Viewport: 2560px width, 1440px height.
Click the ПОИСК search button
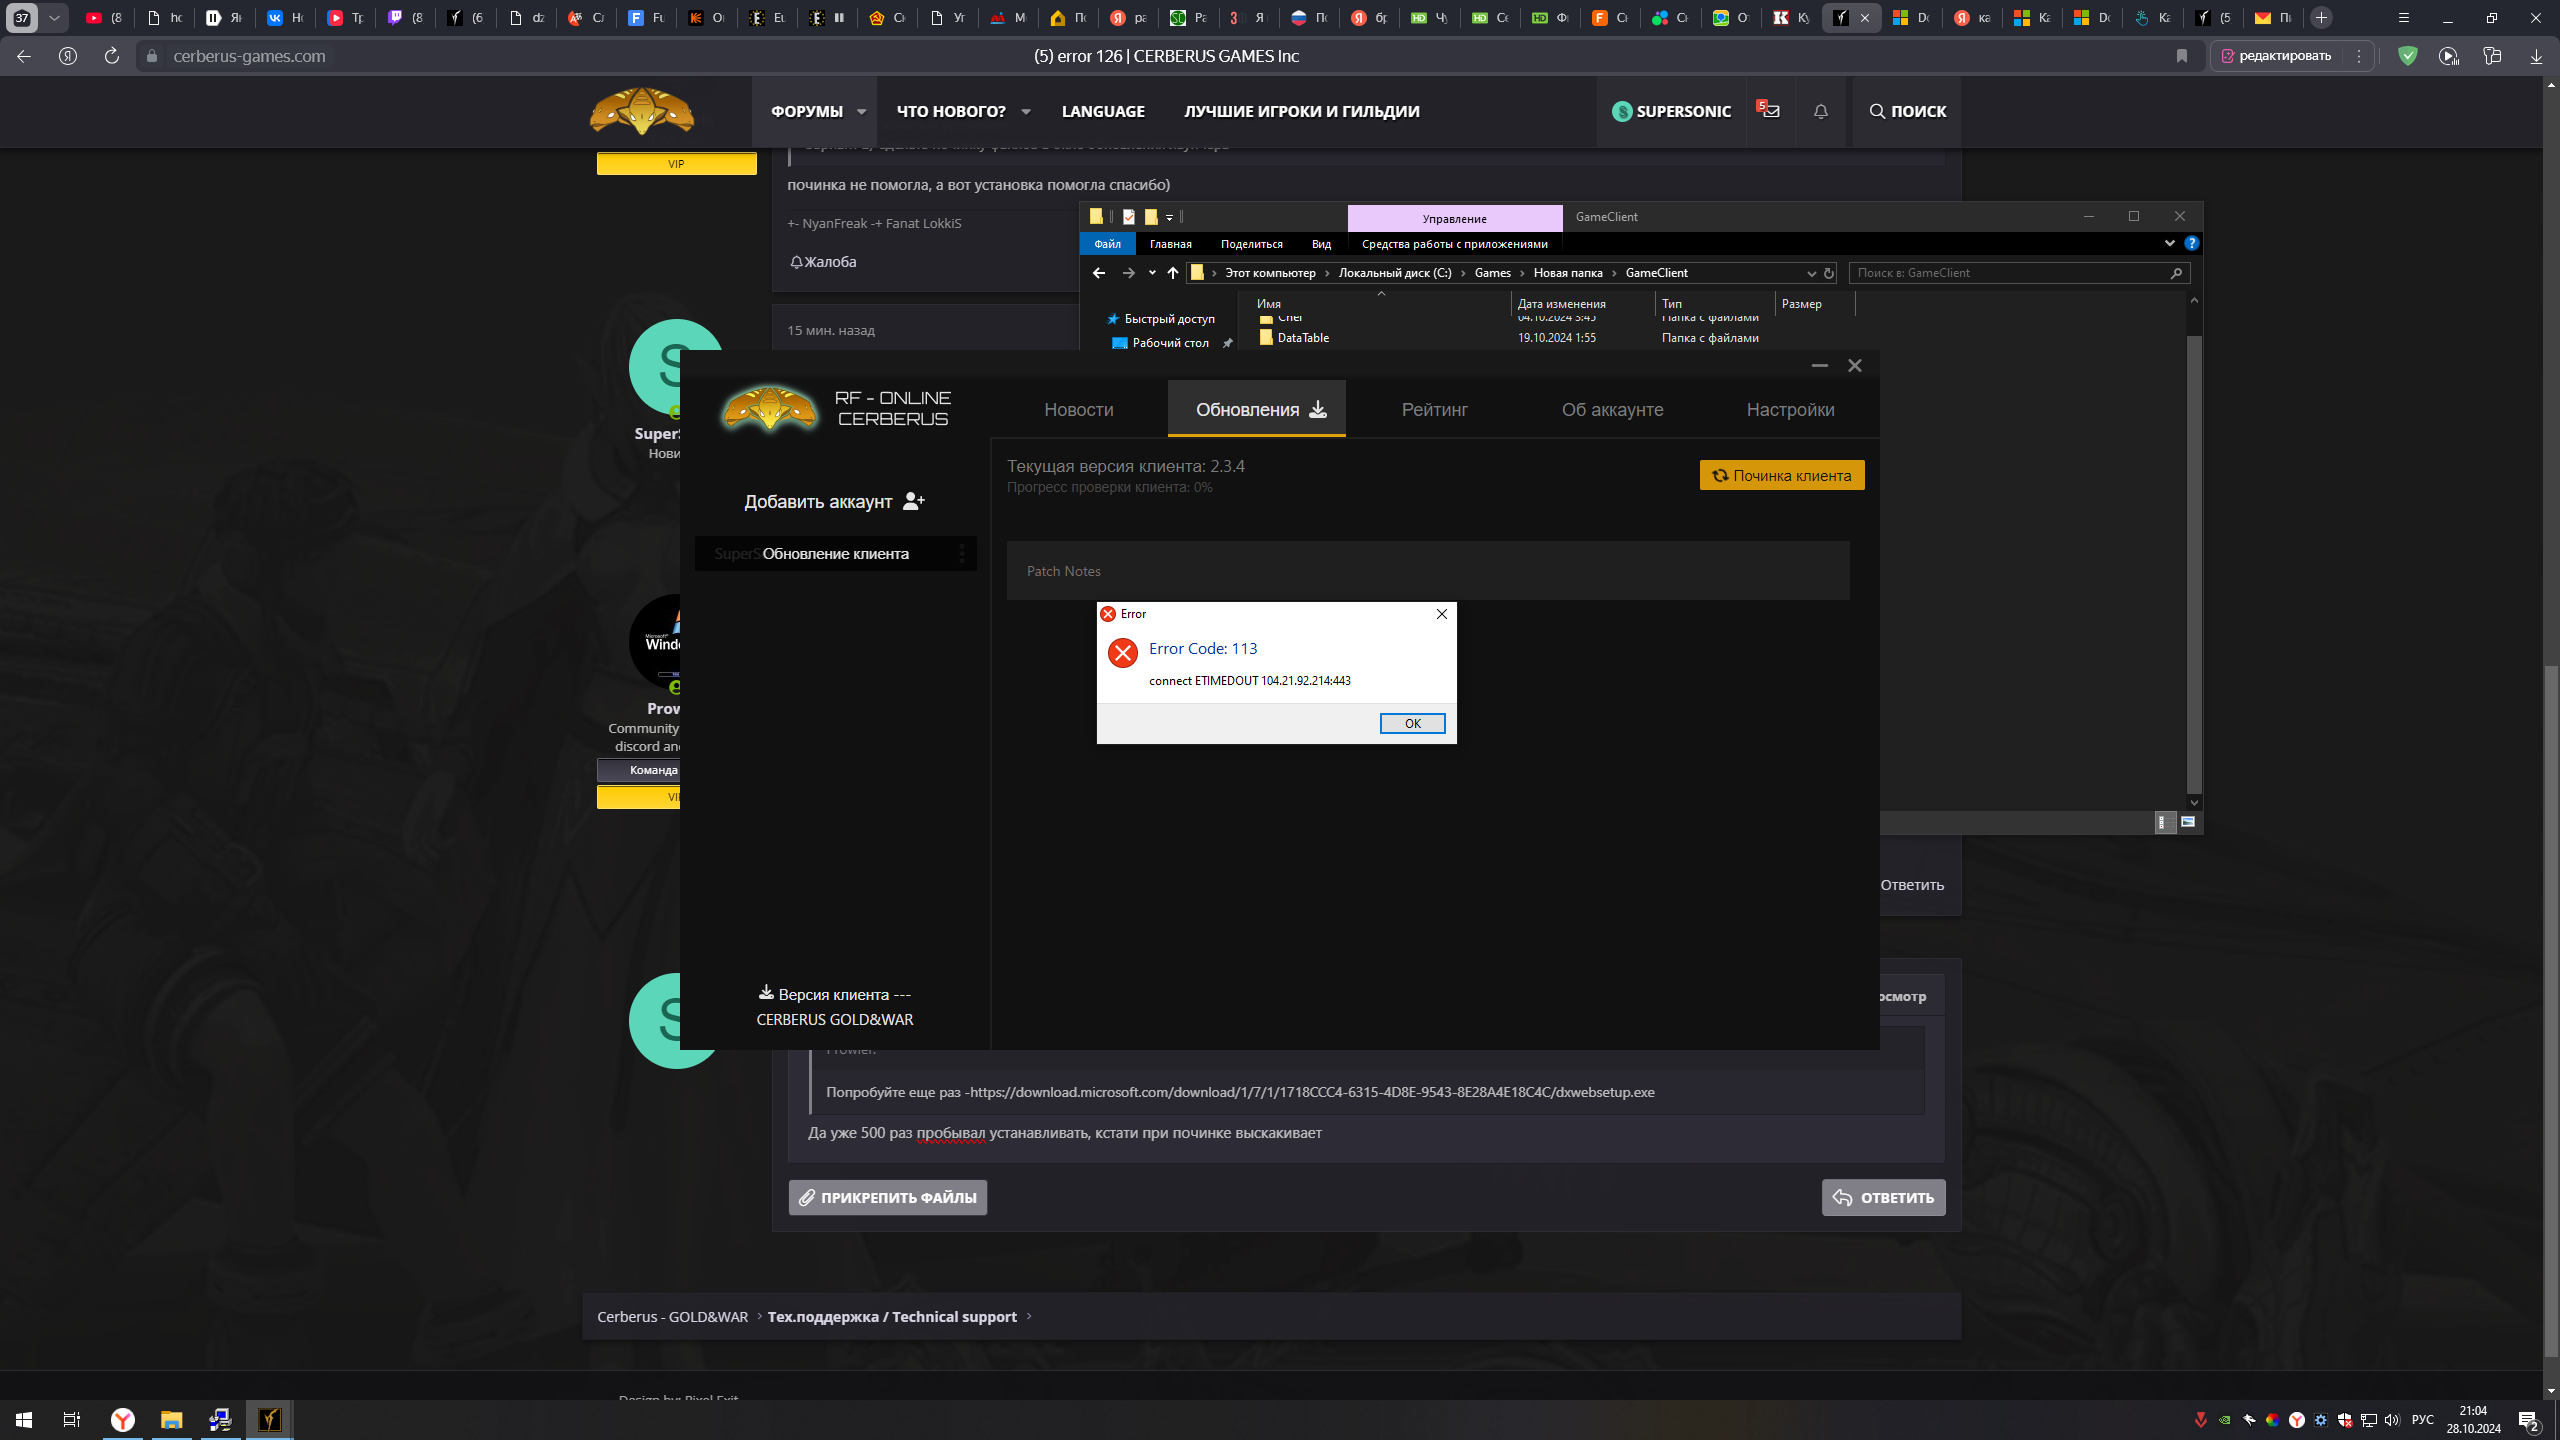[1906, 111]
